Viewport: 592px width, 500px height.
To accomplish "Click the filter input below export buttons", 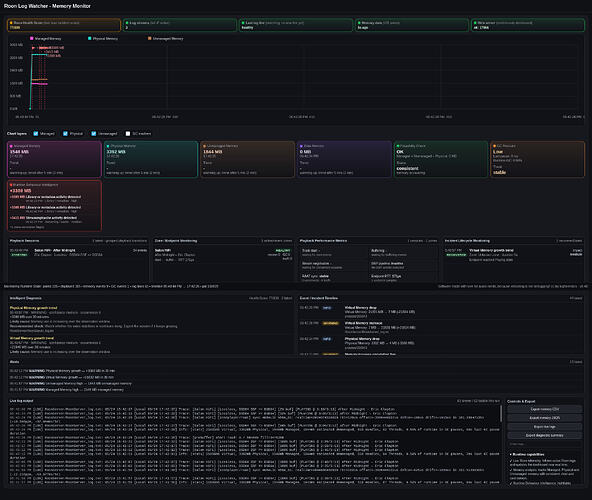I will (x=544, y=444).
